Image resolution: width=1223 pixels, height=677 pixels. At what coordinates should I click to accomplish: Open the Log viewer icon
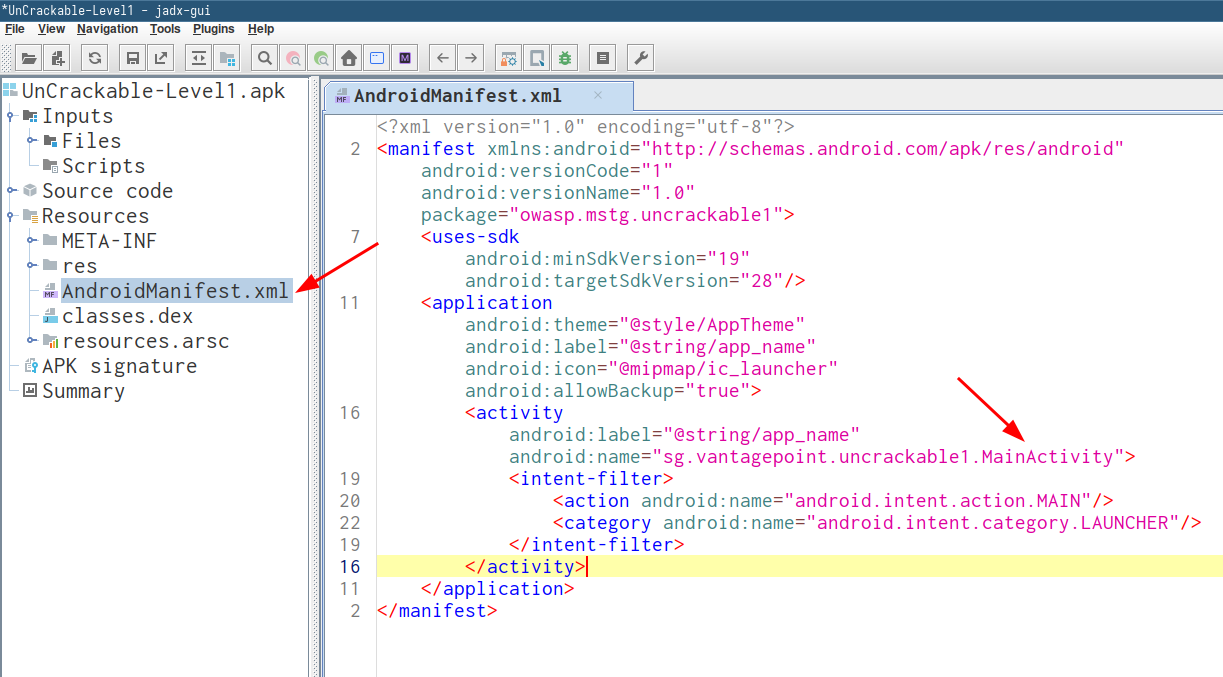(602, 57)
